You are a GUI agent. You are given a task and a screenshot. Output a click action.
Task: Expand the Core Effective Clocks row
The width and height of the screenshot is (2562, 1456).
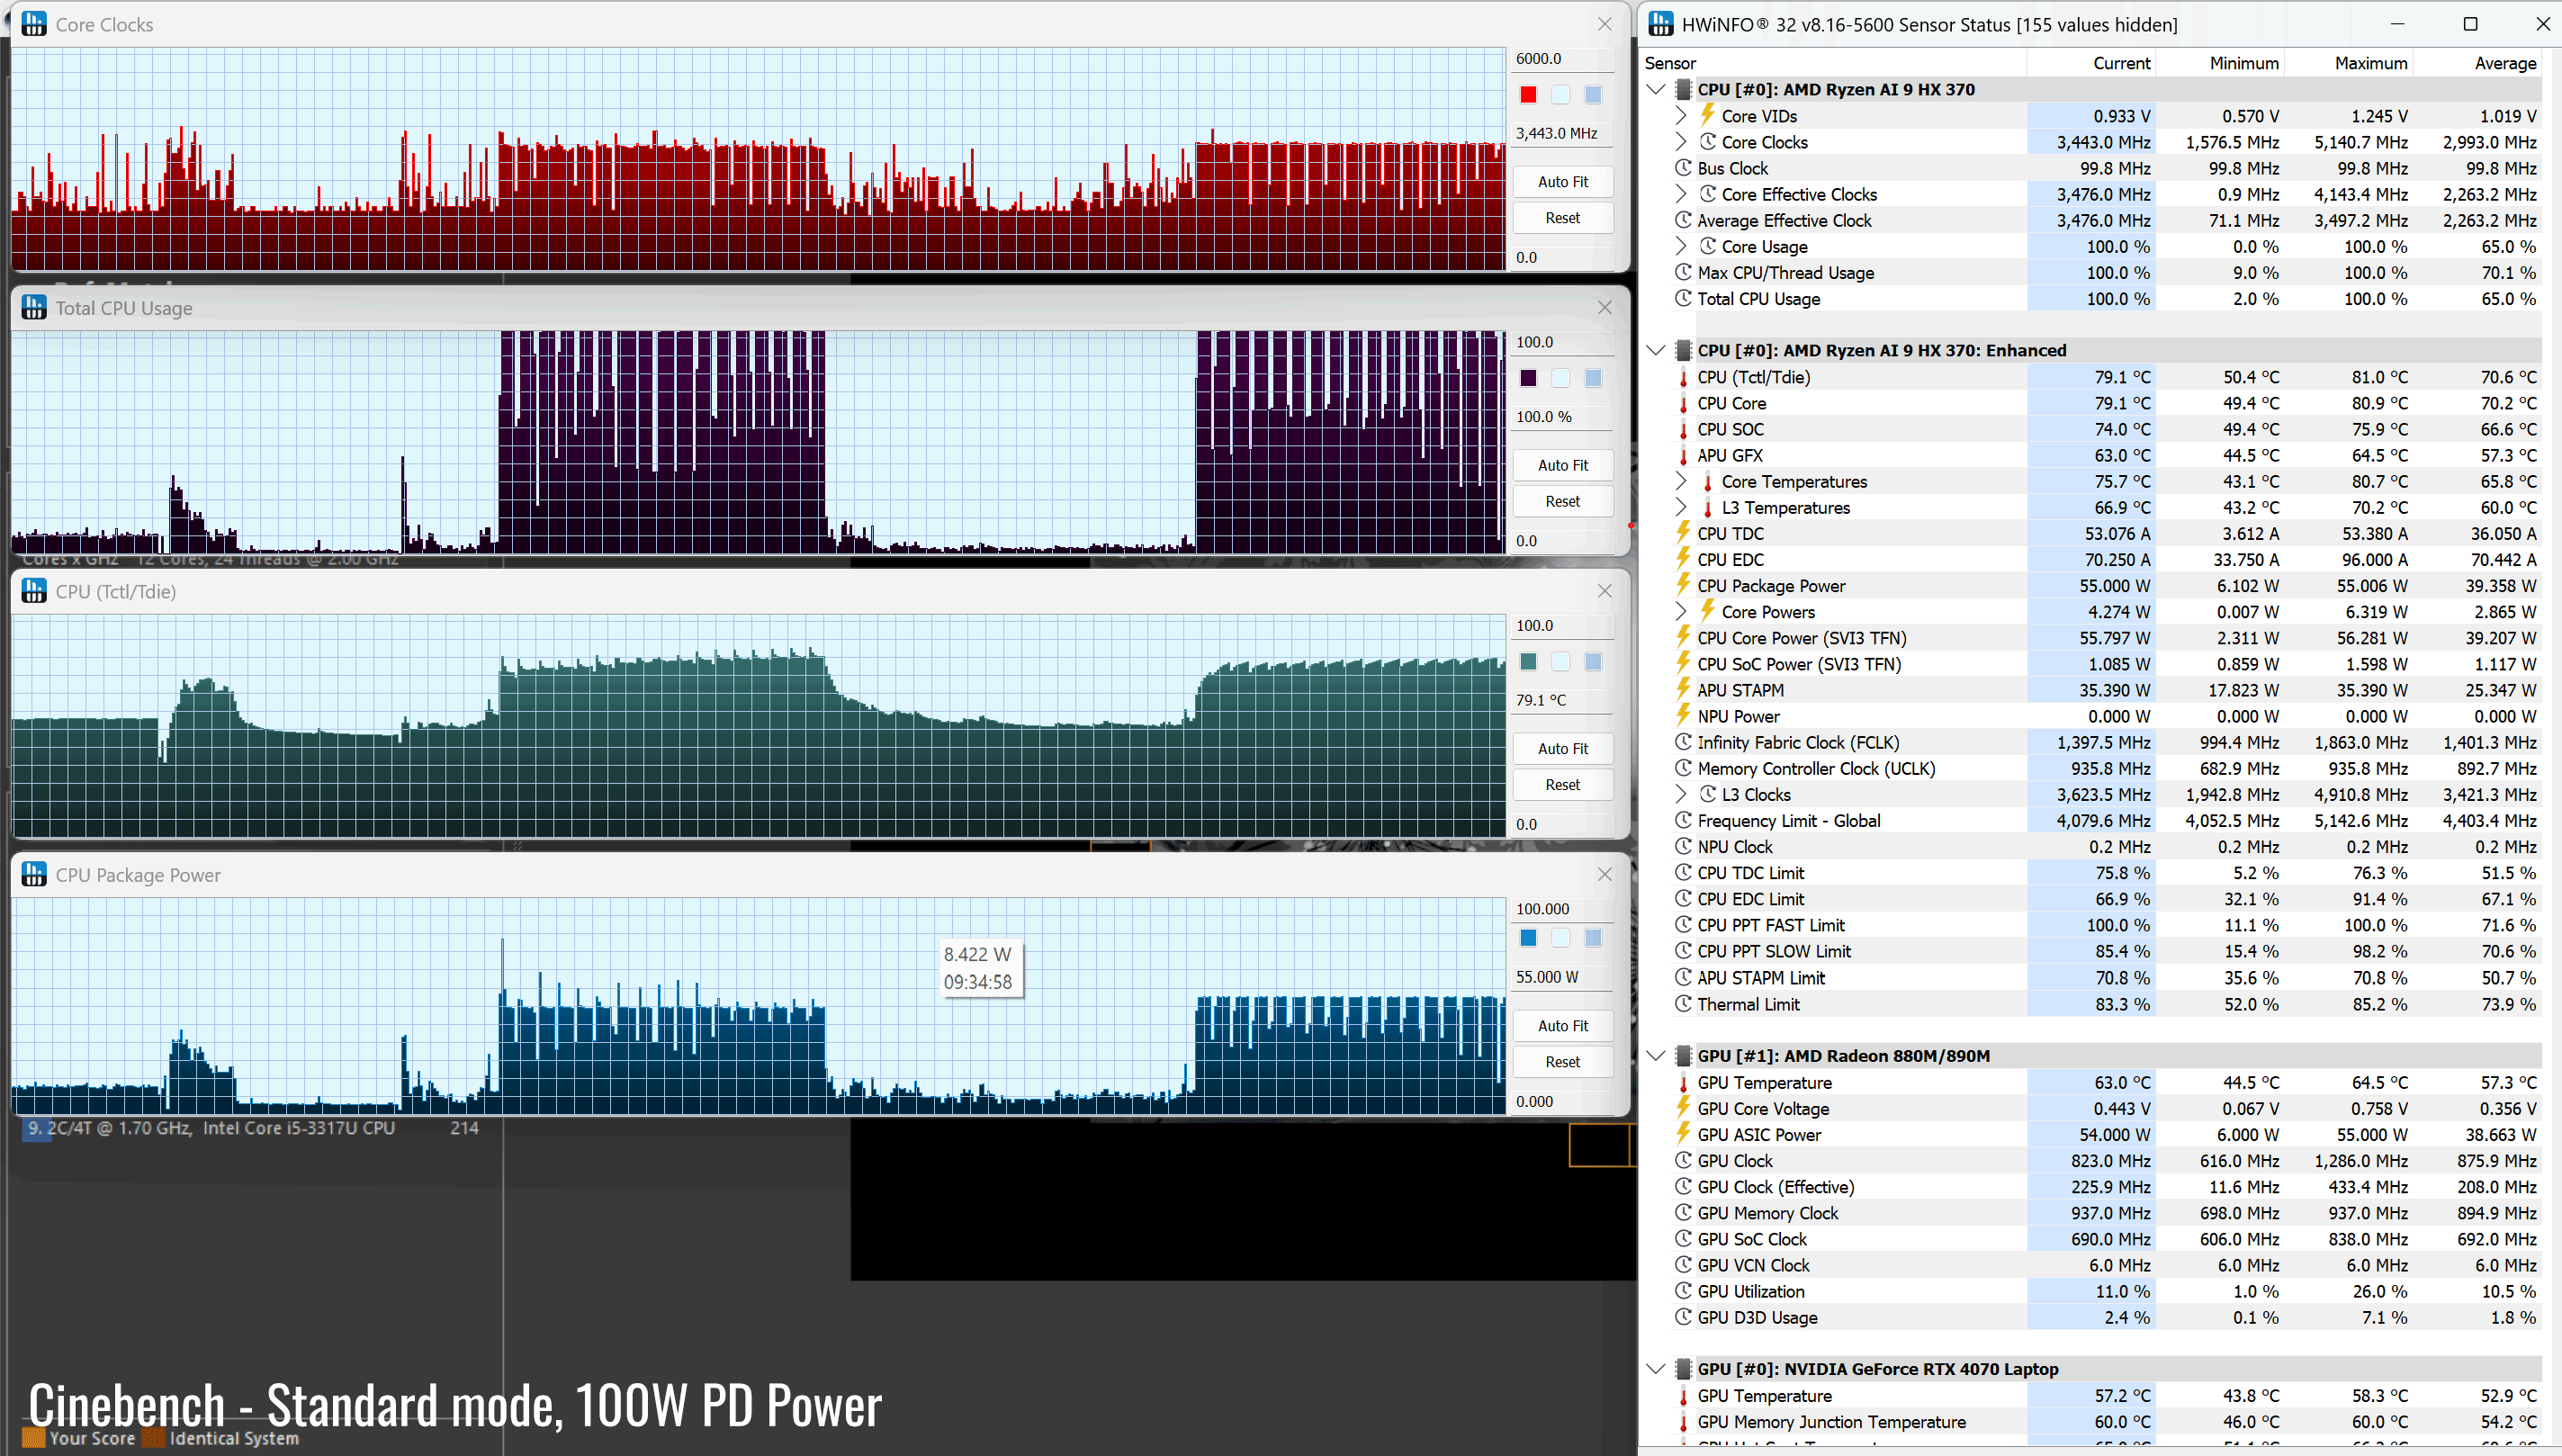(1681, 194)
